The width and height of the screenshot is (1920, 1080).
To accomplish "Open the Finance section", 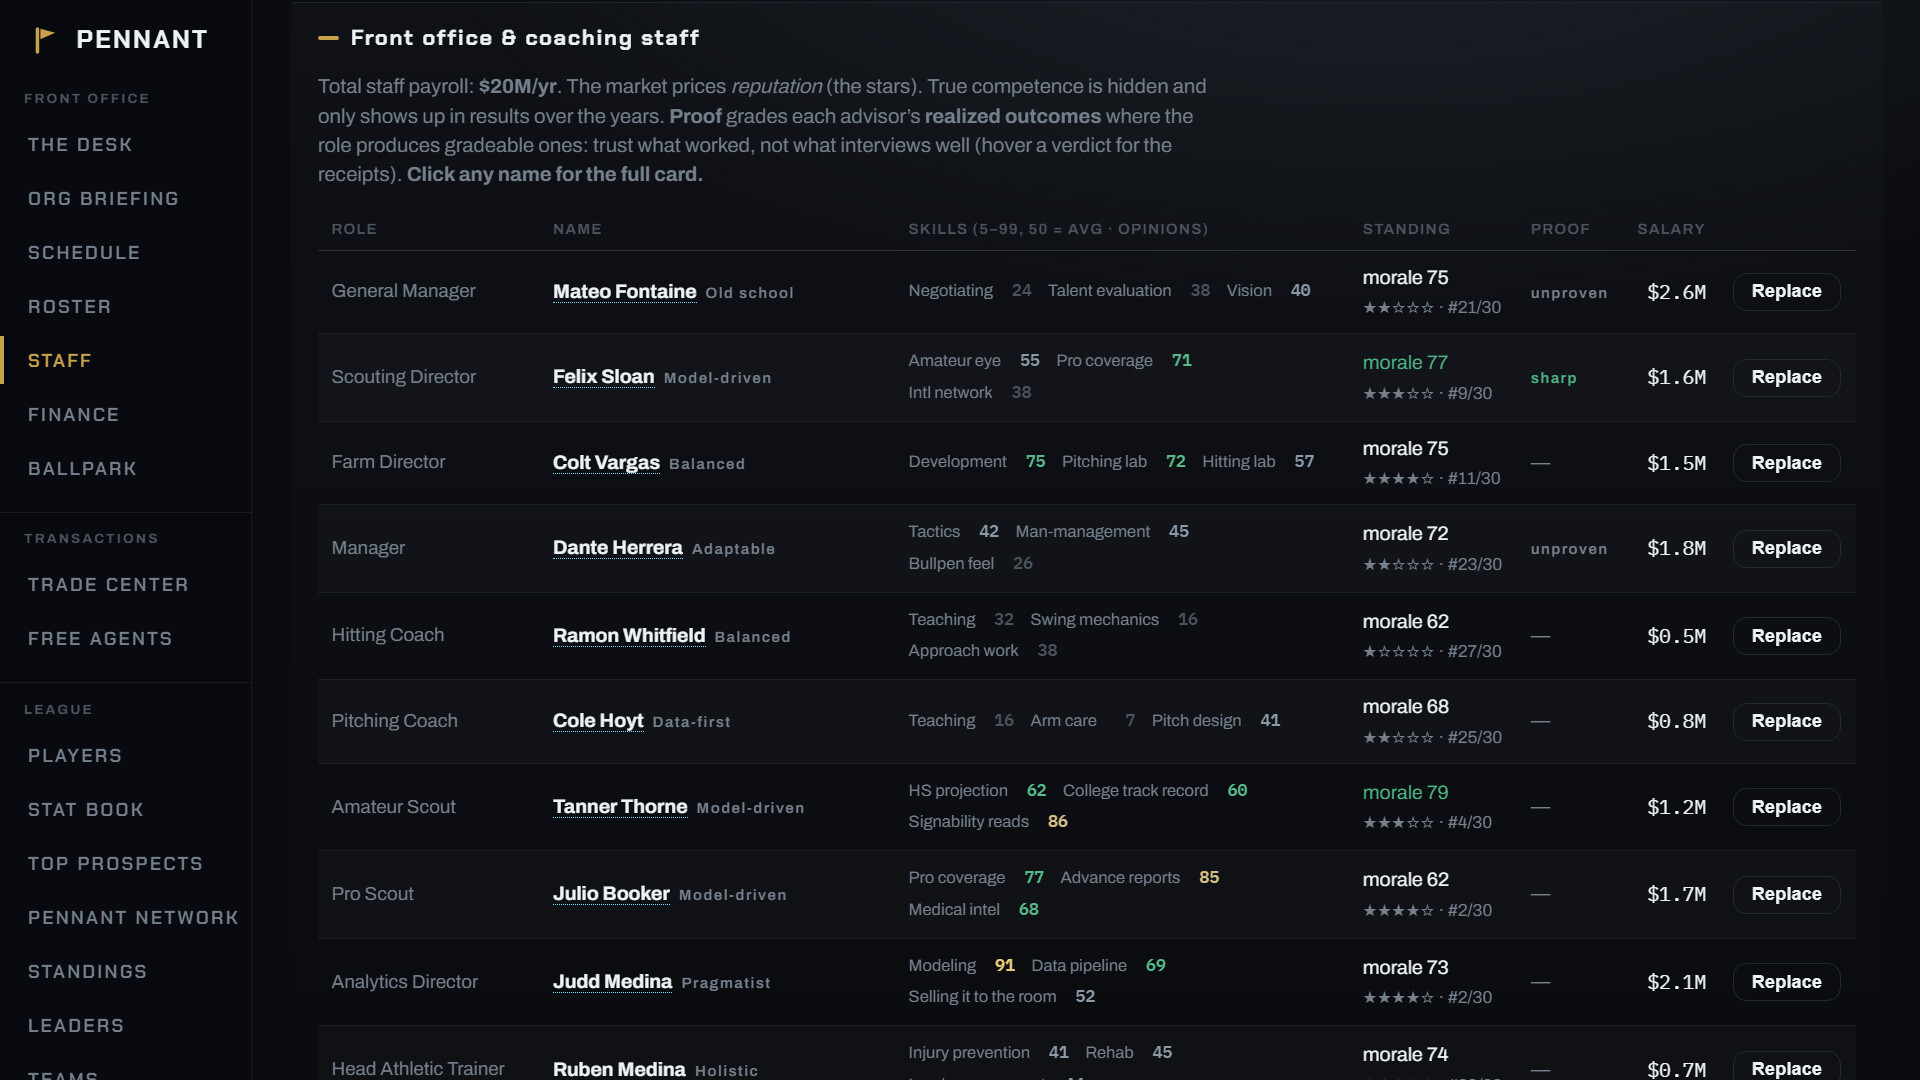I will point(73,415).
